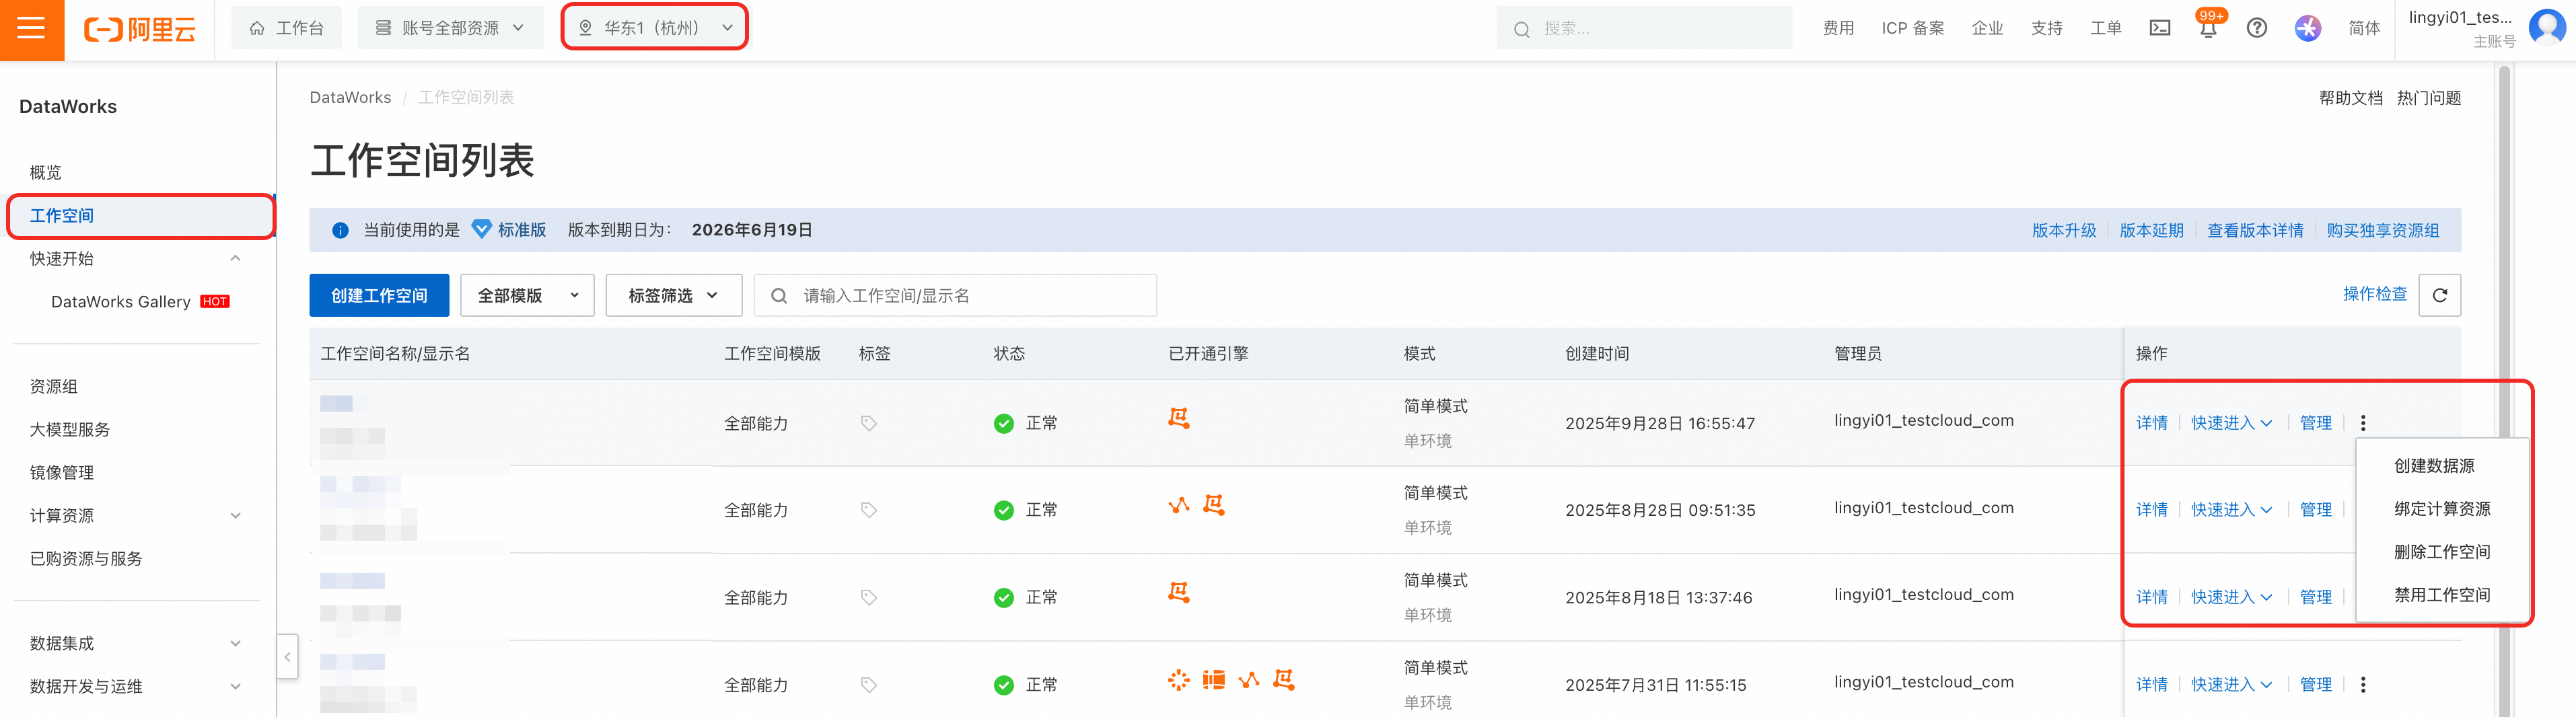Click the 操作检查 link
The image size is (2576, 717).
coord(2375,294)
